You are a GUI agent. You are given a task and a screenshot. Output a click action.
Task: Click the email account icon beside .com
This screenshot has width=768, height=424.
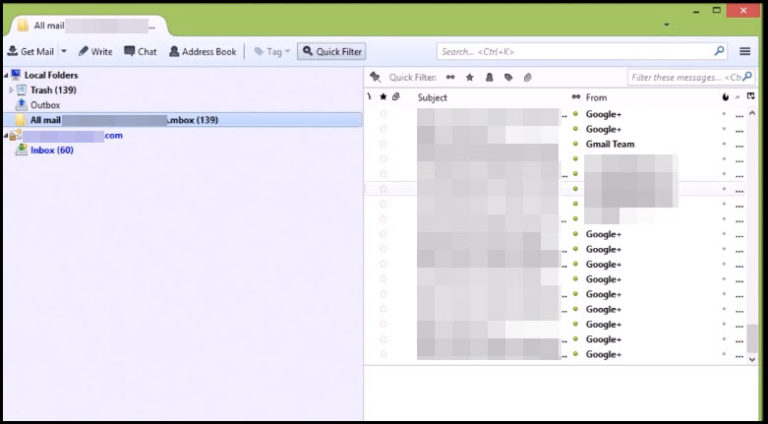[16, 135]
